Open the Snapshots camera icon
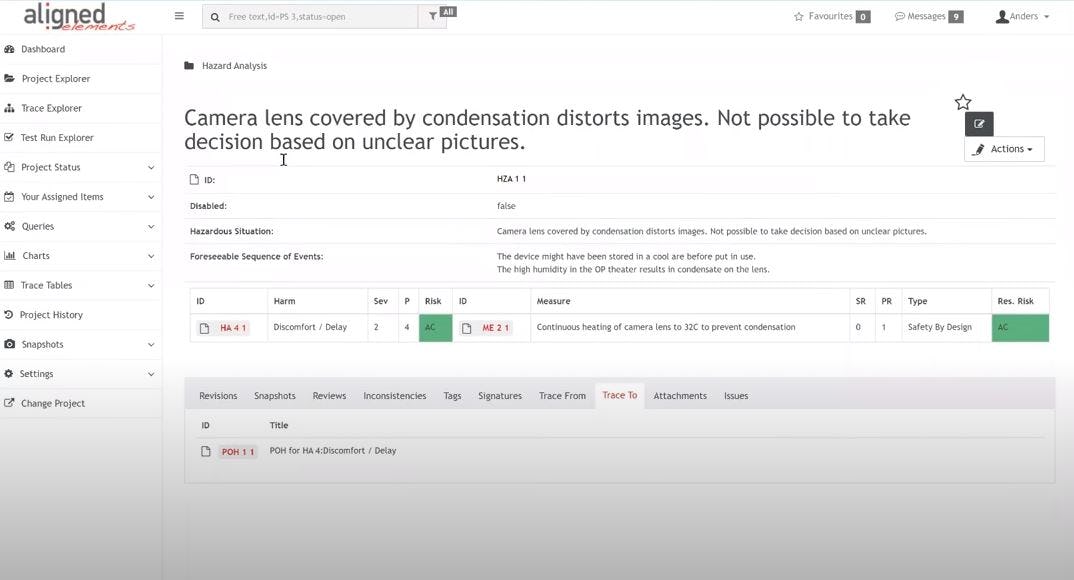The width and height of the screenshot is (1074, 580). pos(8,344)
